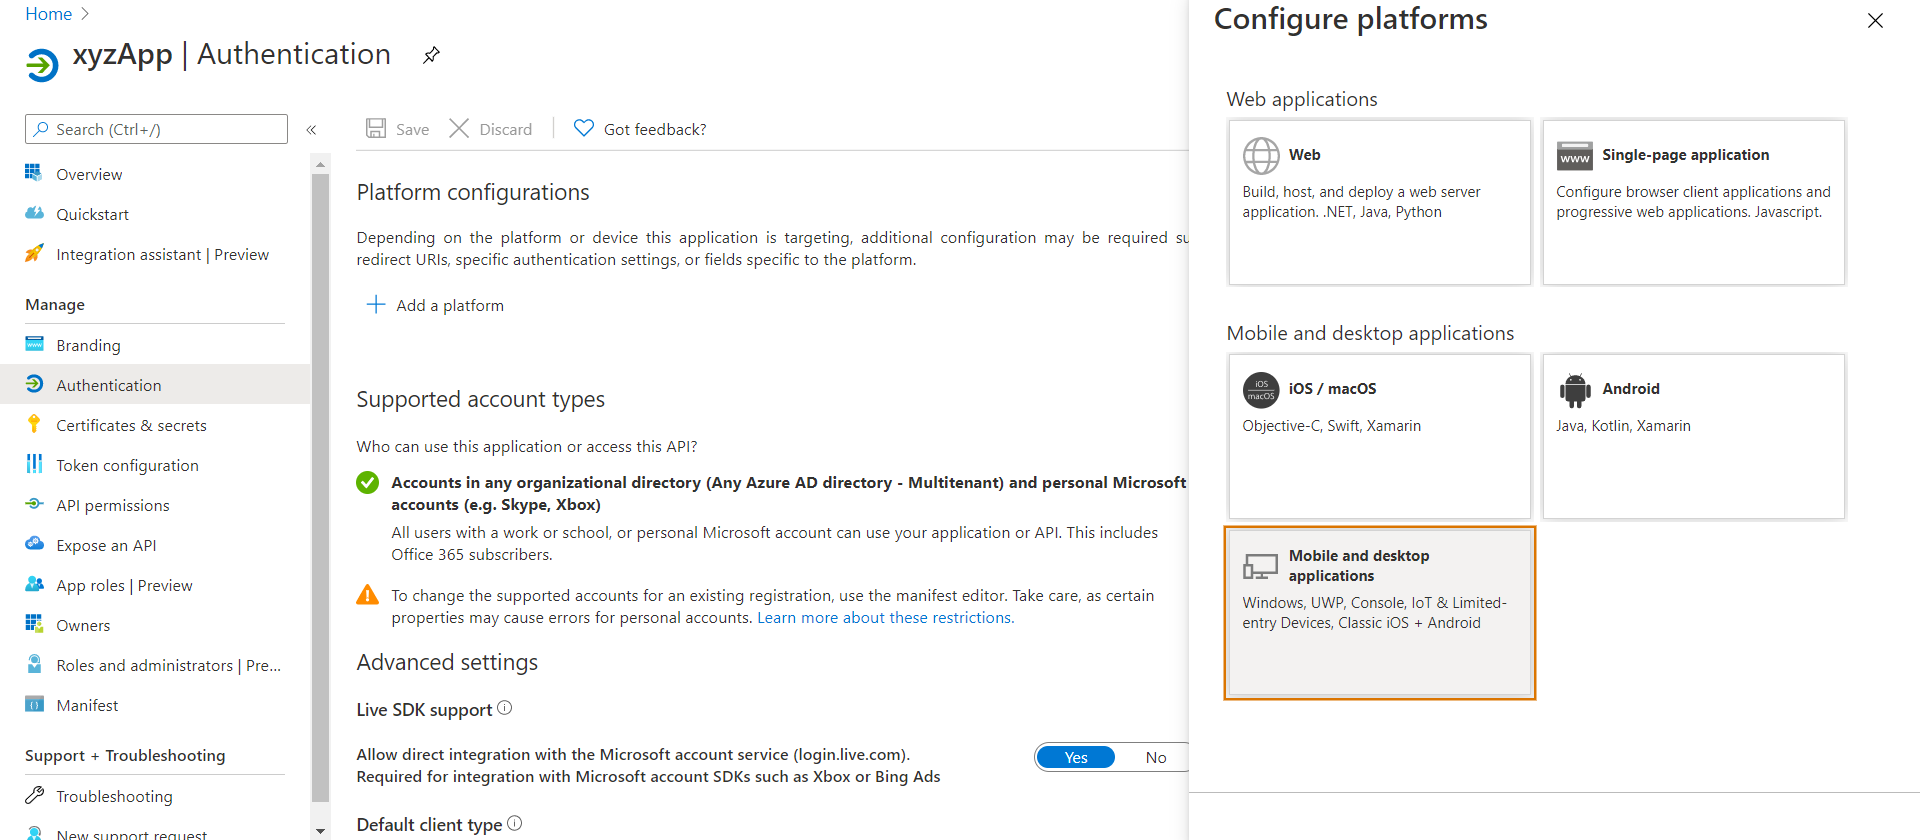Screen dimensions: 1920x840
Task: Select the Android platform card
Action: (x=1693, y=436)
